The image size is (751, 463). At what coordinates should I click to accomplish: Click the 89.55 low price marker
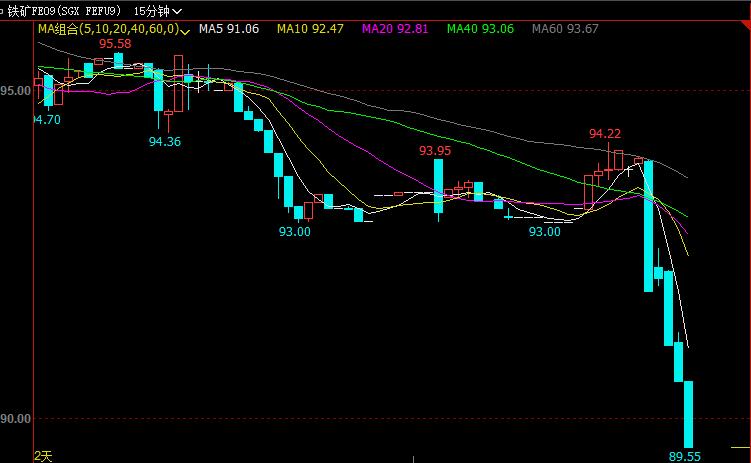pos(684,456)
